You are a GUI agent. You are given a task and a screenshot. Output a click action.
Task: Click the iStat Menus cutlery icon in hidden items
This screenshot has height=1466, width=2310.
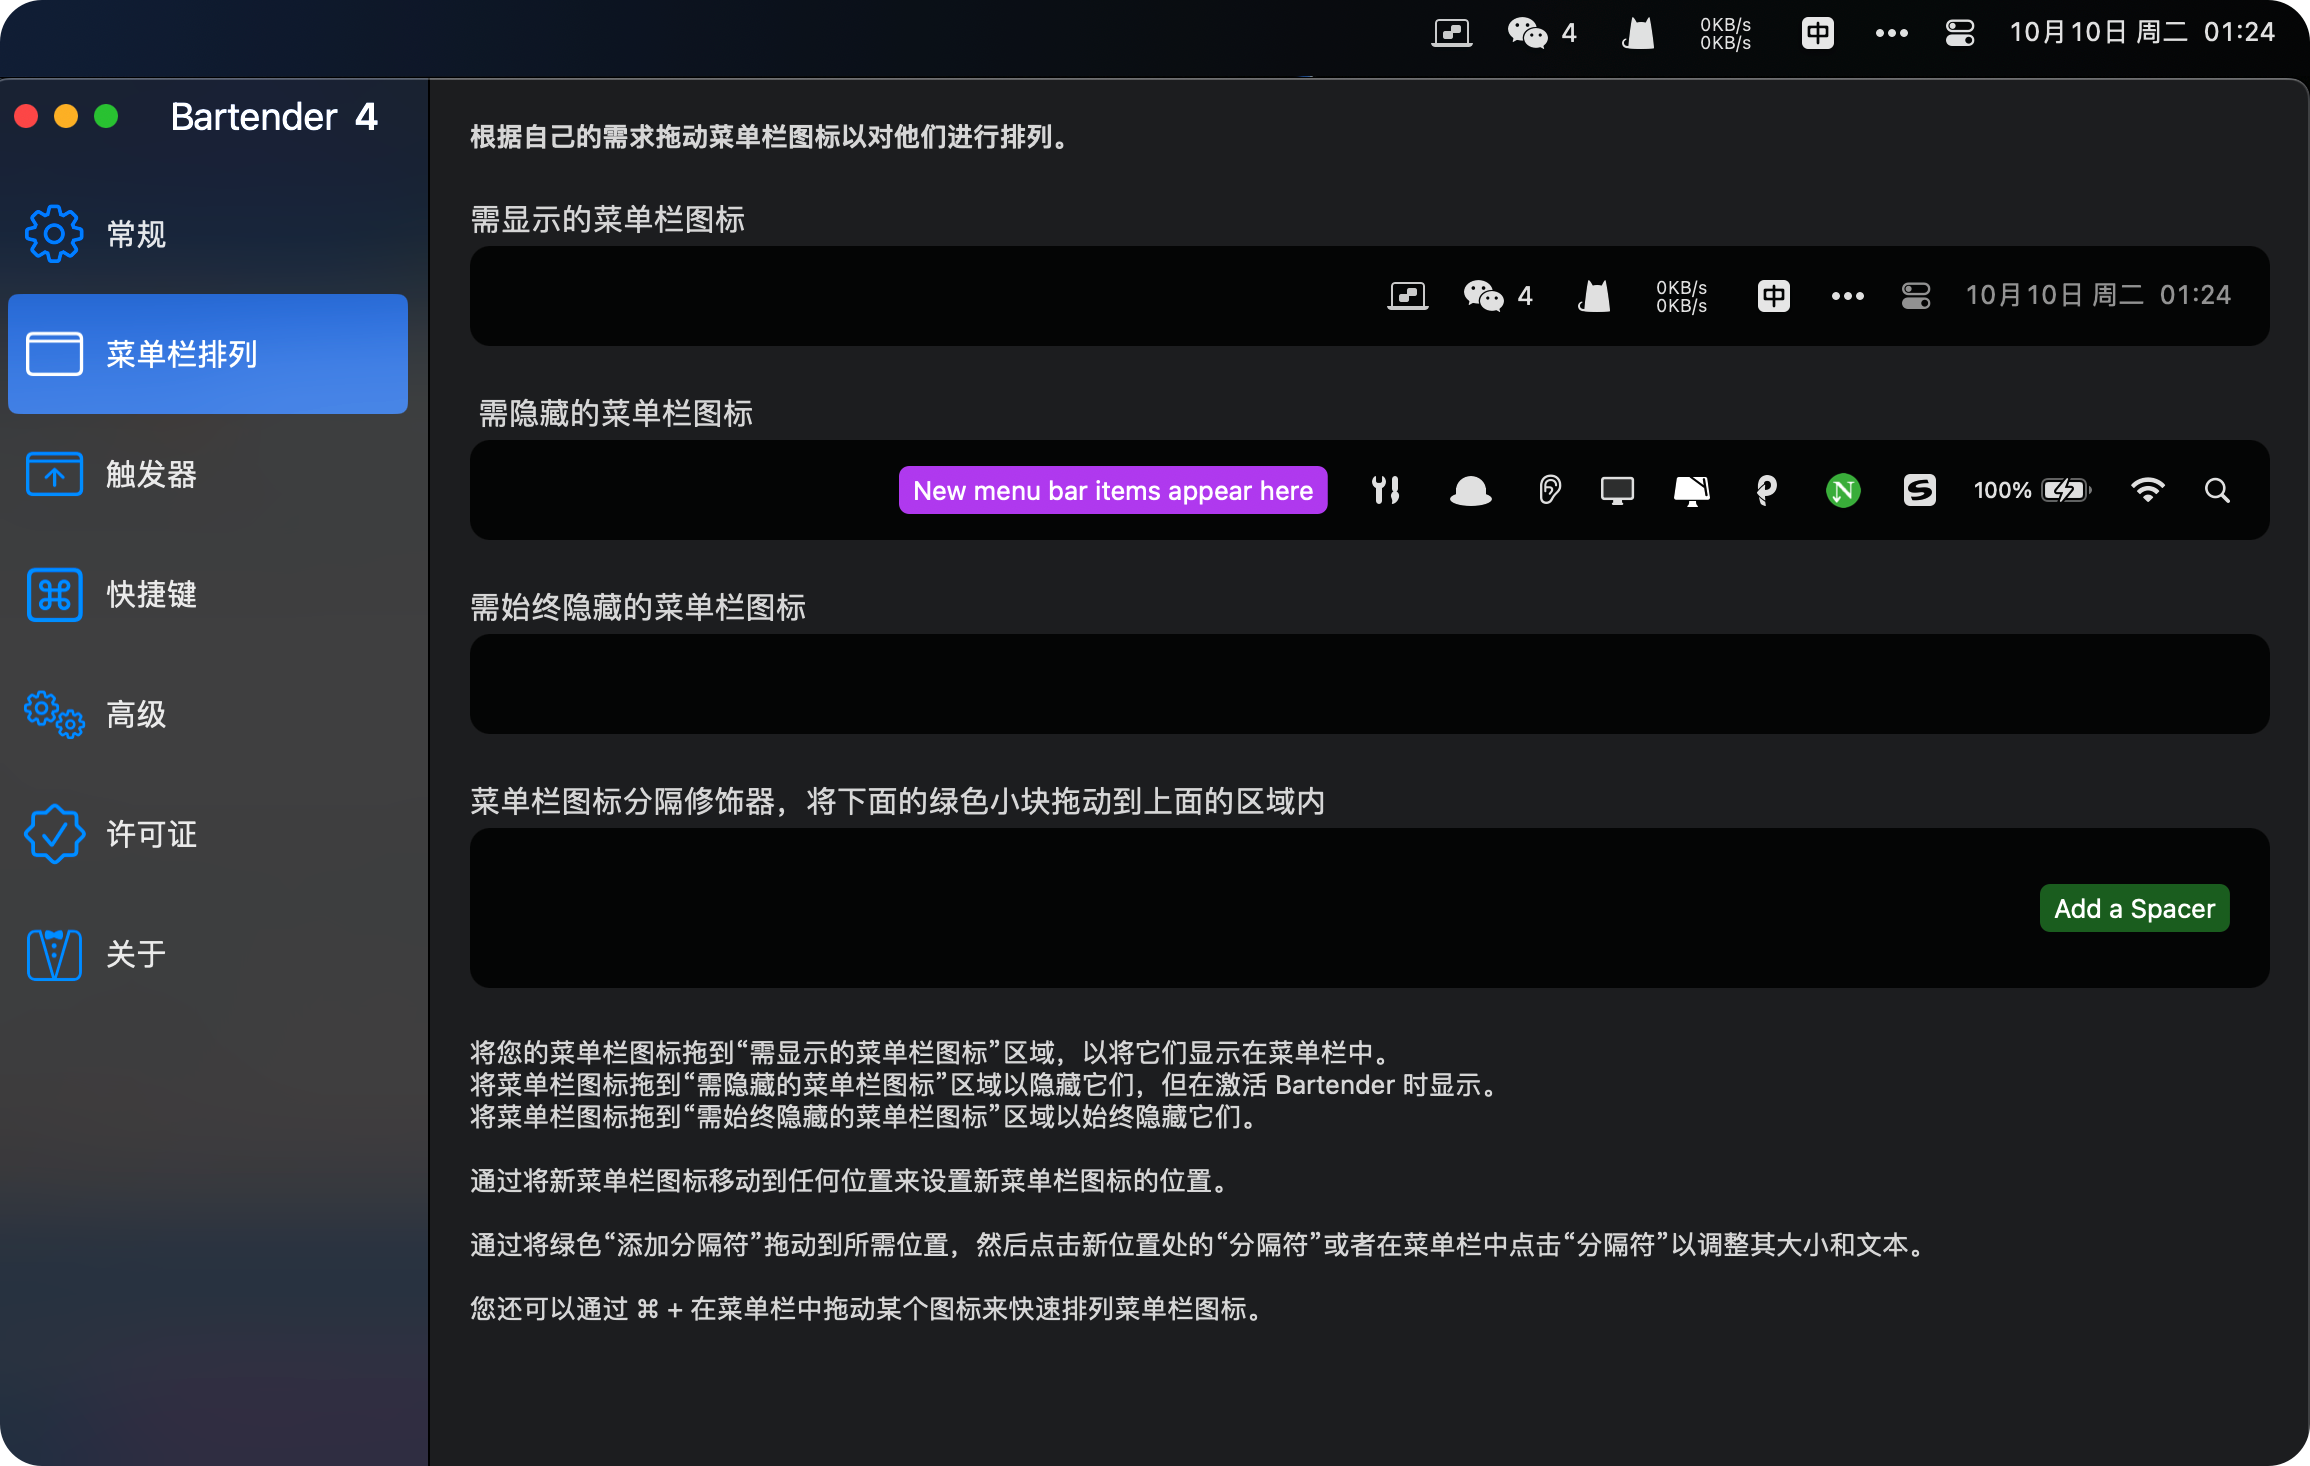click(x=1385, y=490)
